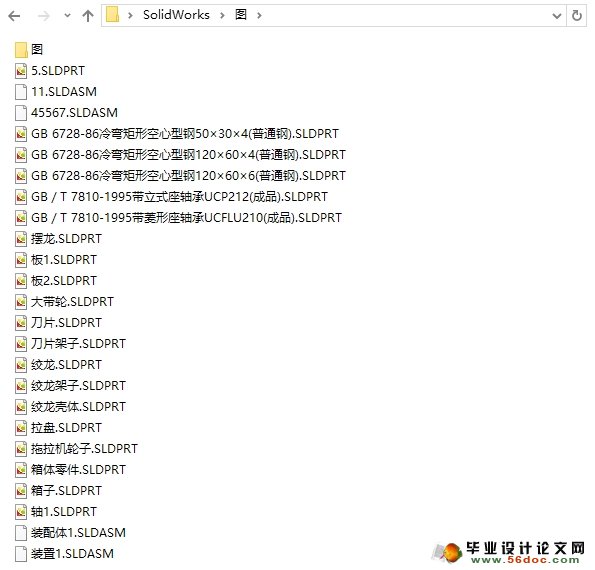Image resolution: width=595 pixels, height=570 pixels.
Task: Select file name 5.SLDPRT
Action: coord(58,71)
